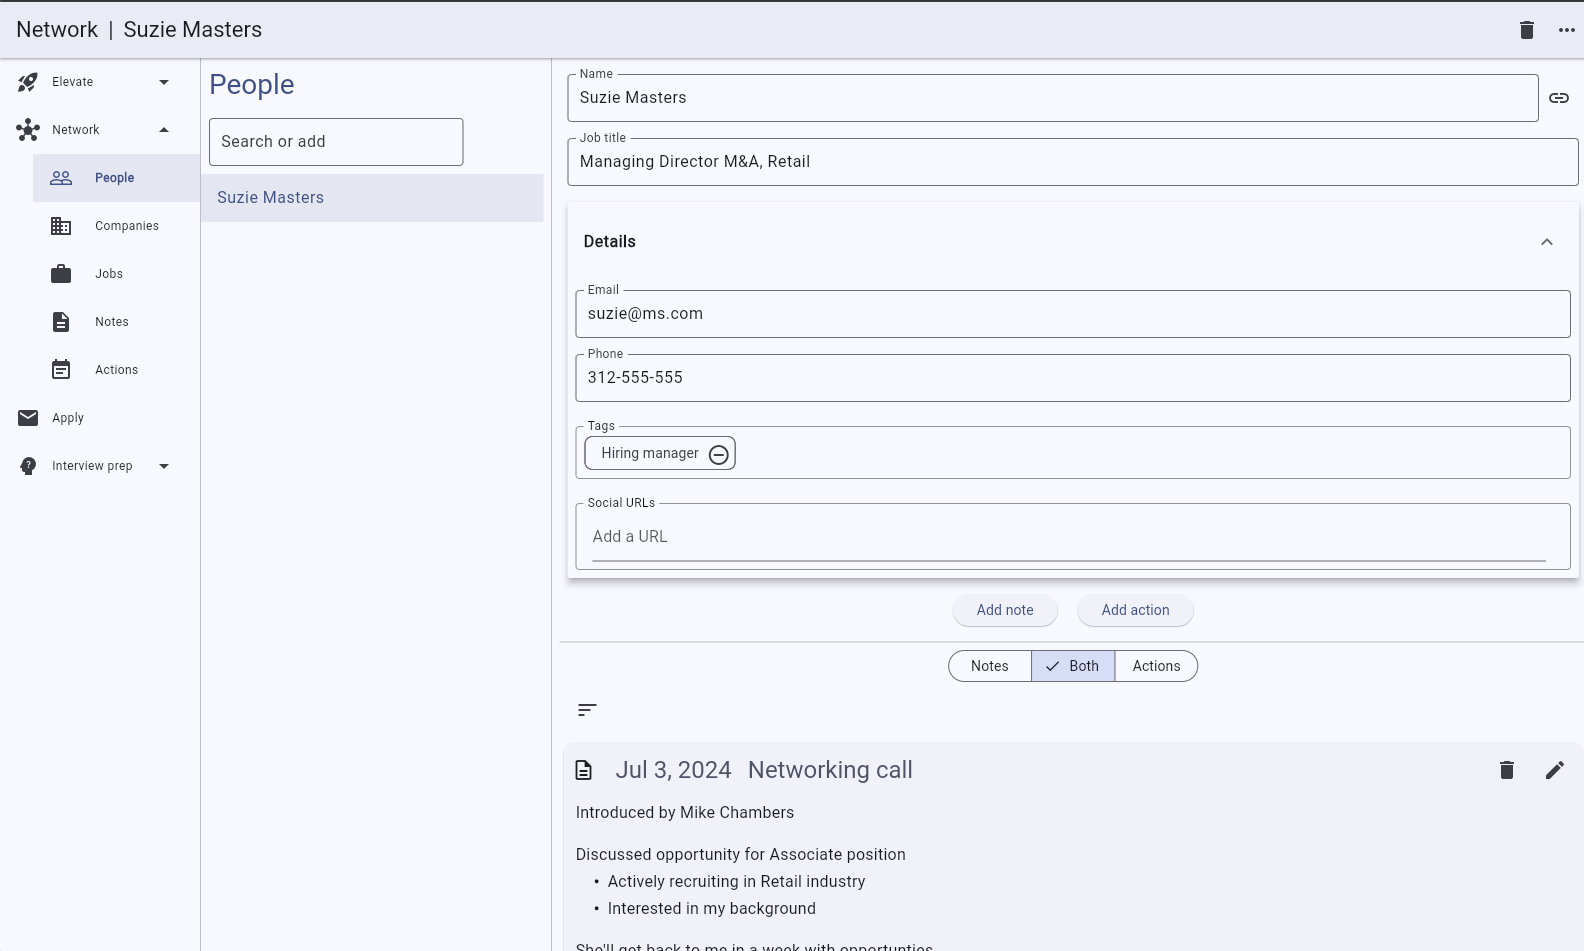The height and width of the screenshot is (951, 1584).
Task: Collapse the Details panel
Action: coord(1546,242)
